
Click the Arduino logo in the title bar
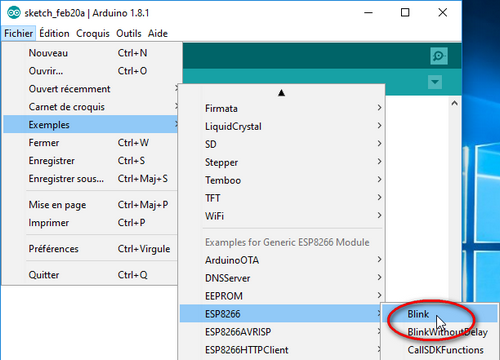click(14, 13)
